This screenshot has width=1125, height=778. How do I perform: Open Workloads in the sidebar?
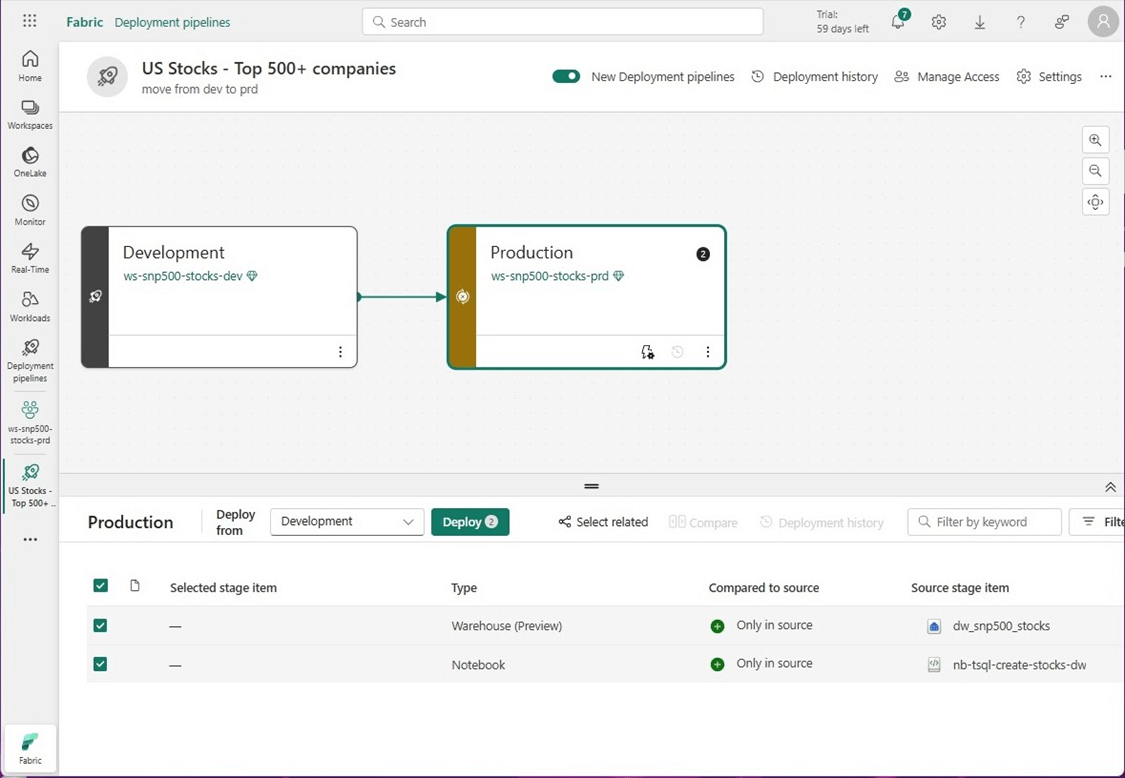(30, 306)
